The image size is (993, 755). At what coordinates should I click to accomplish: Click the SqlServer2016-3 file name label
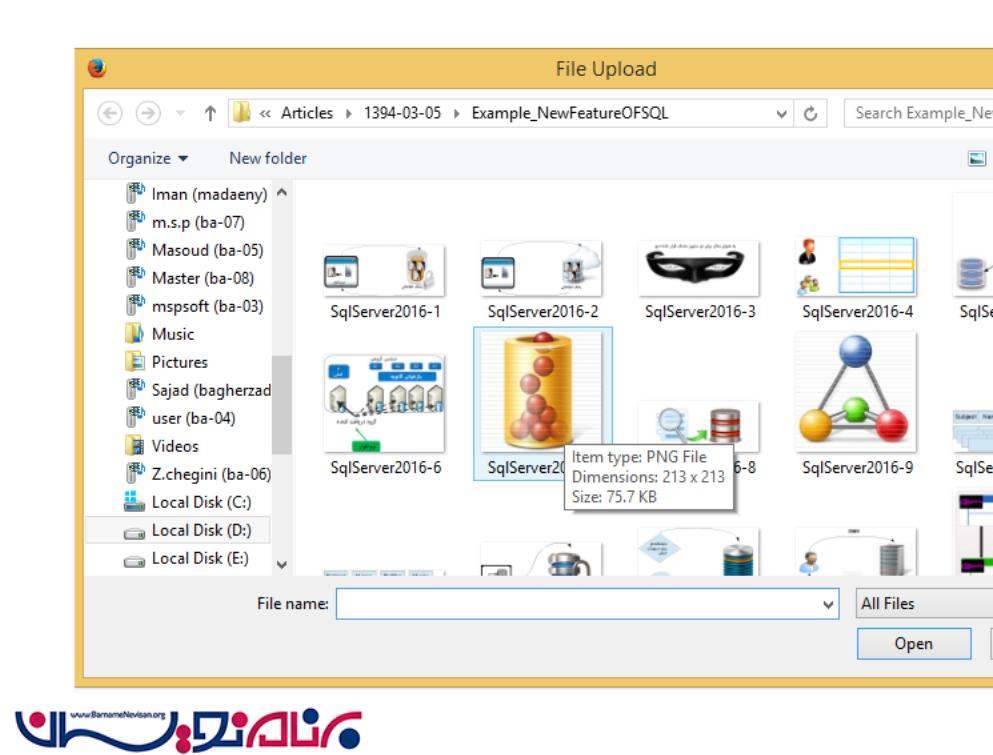pos(700,312)
